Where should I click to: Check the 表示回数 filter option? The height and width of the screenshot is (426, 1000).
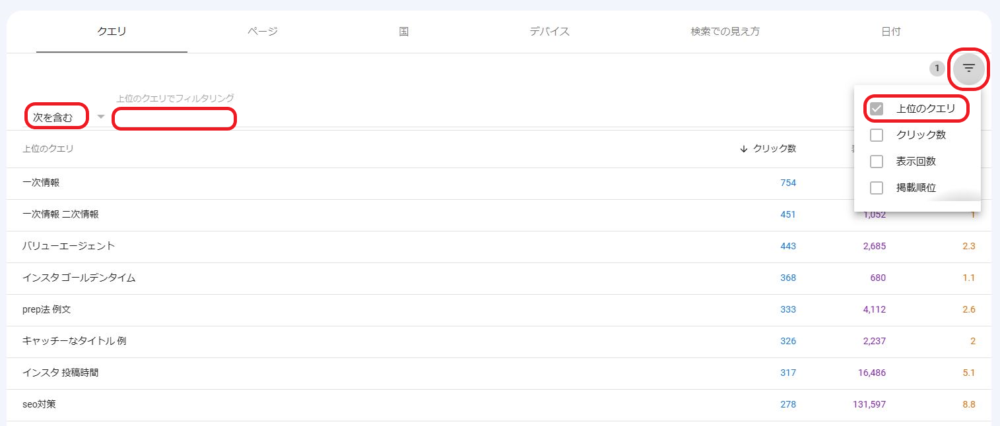(x=877, y=161)
